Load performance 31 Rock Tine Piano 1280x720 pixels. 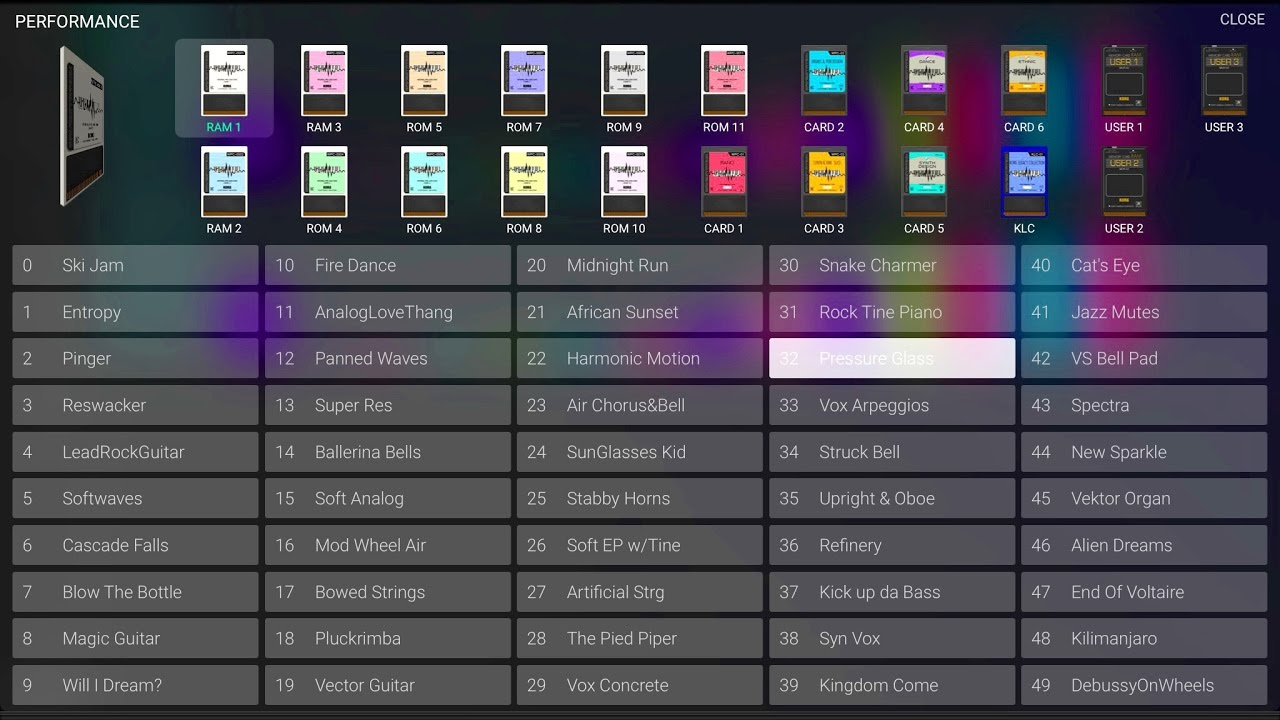click(x=892, y=312)
